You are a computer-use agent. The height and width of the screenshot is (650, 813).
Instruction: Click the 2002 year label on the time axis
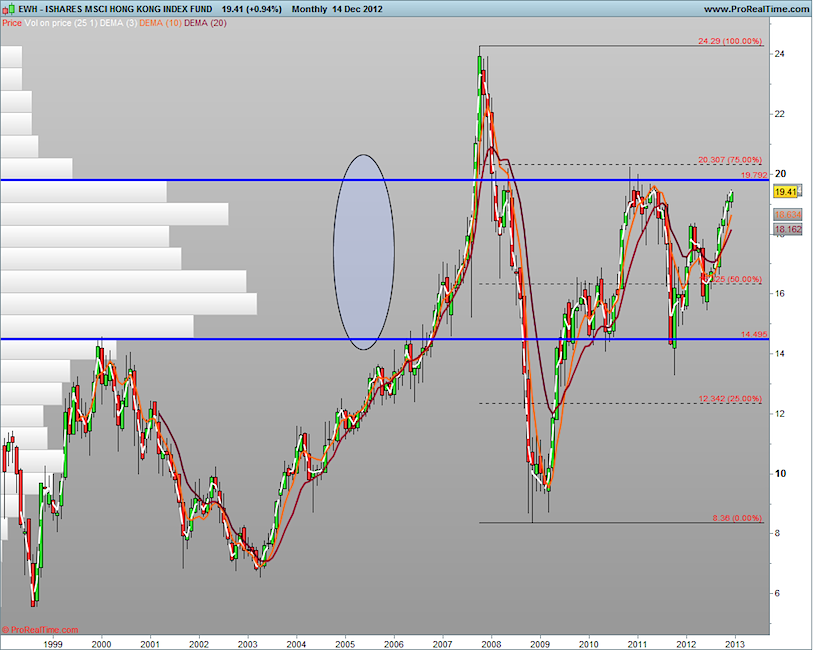(199, 644)
